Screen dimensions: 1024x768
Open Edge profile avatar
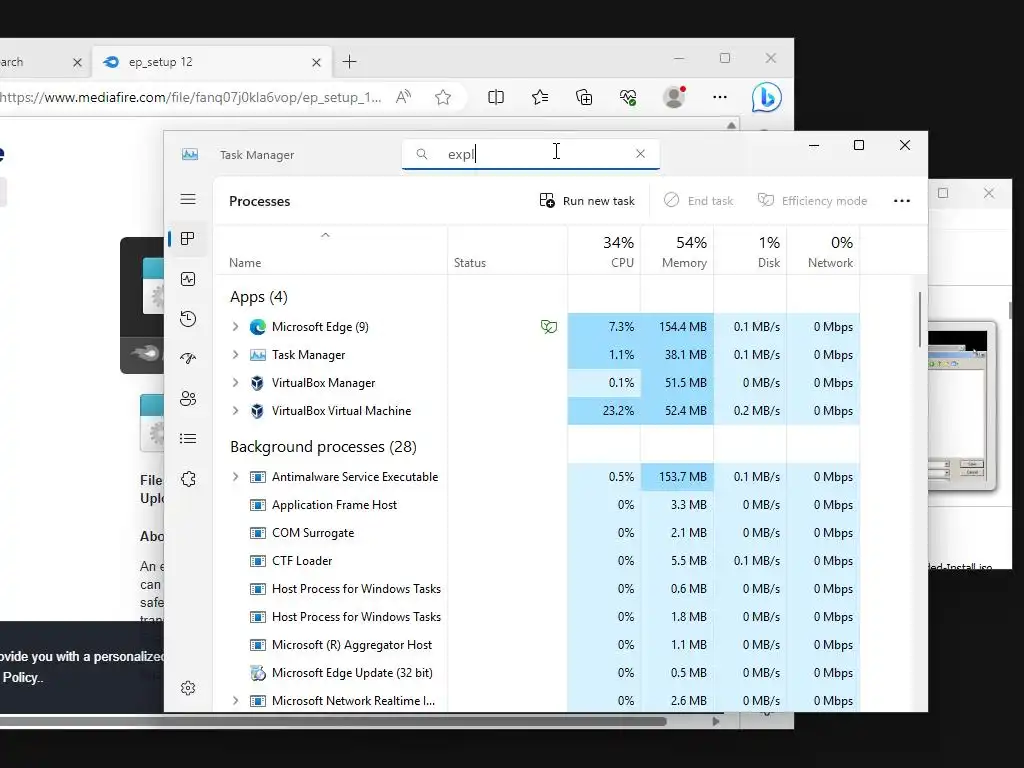pos(674,97)
